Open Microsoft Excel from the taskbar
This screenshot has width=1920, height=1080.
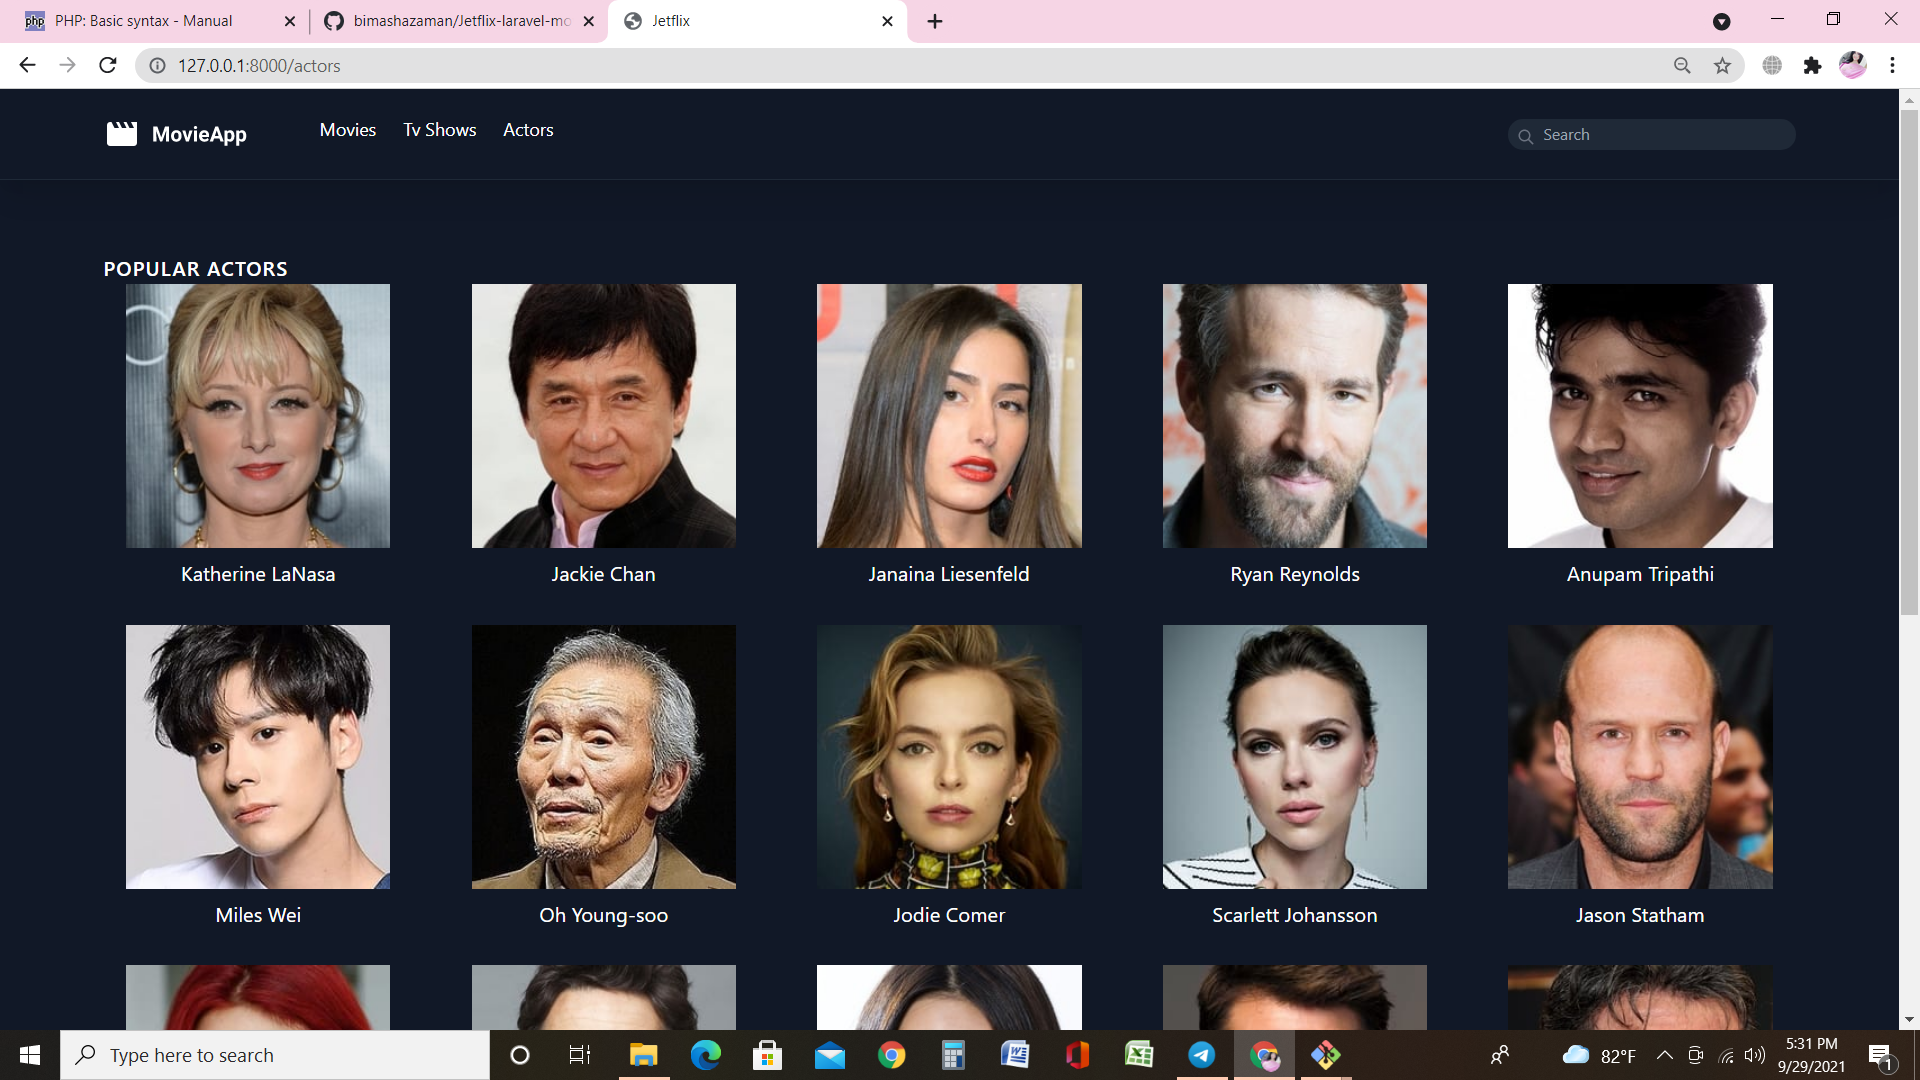pos(1140,1055)
